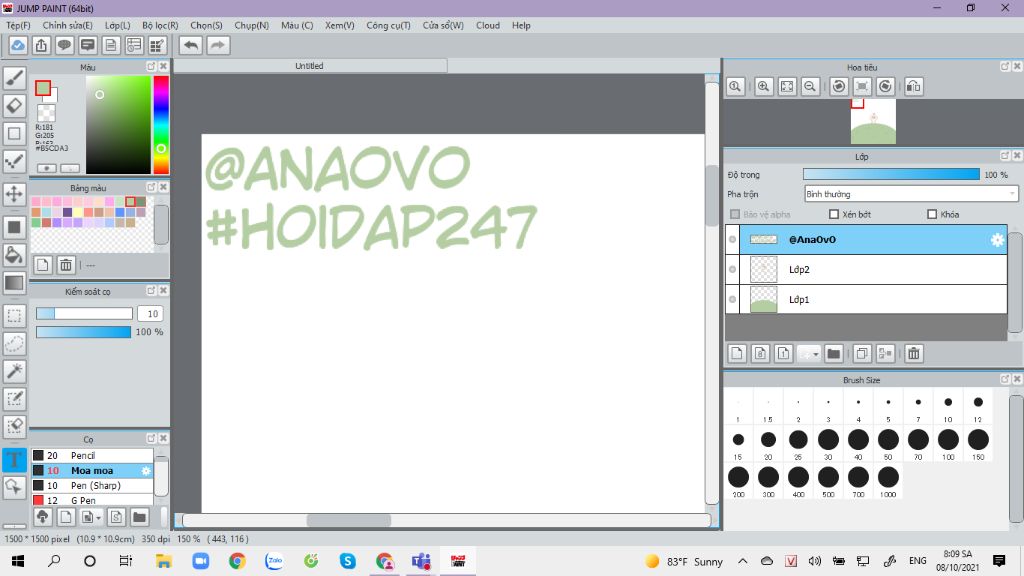The height and width of the screenshot is (576, 1024).
Task: Fit canvas to window in navigator
Action: (x=787, y=86)
